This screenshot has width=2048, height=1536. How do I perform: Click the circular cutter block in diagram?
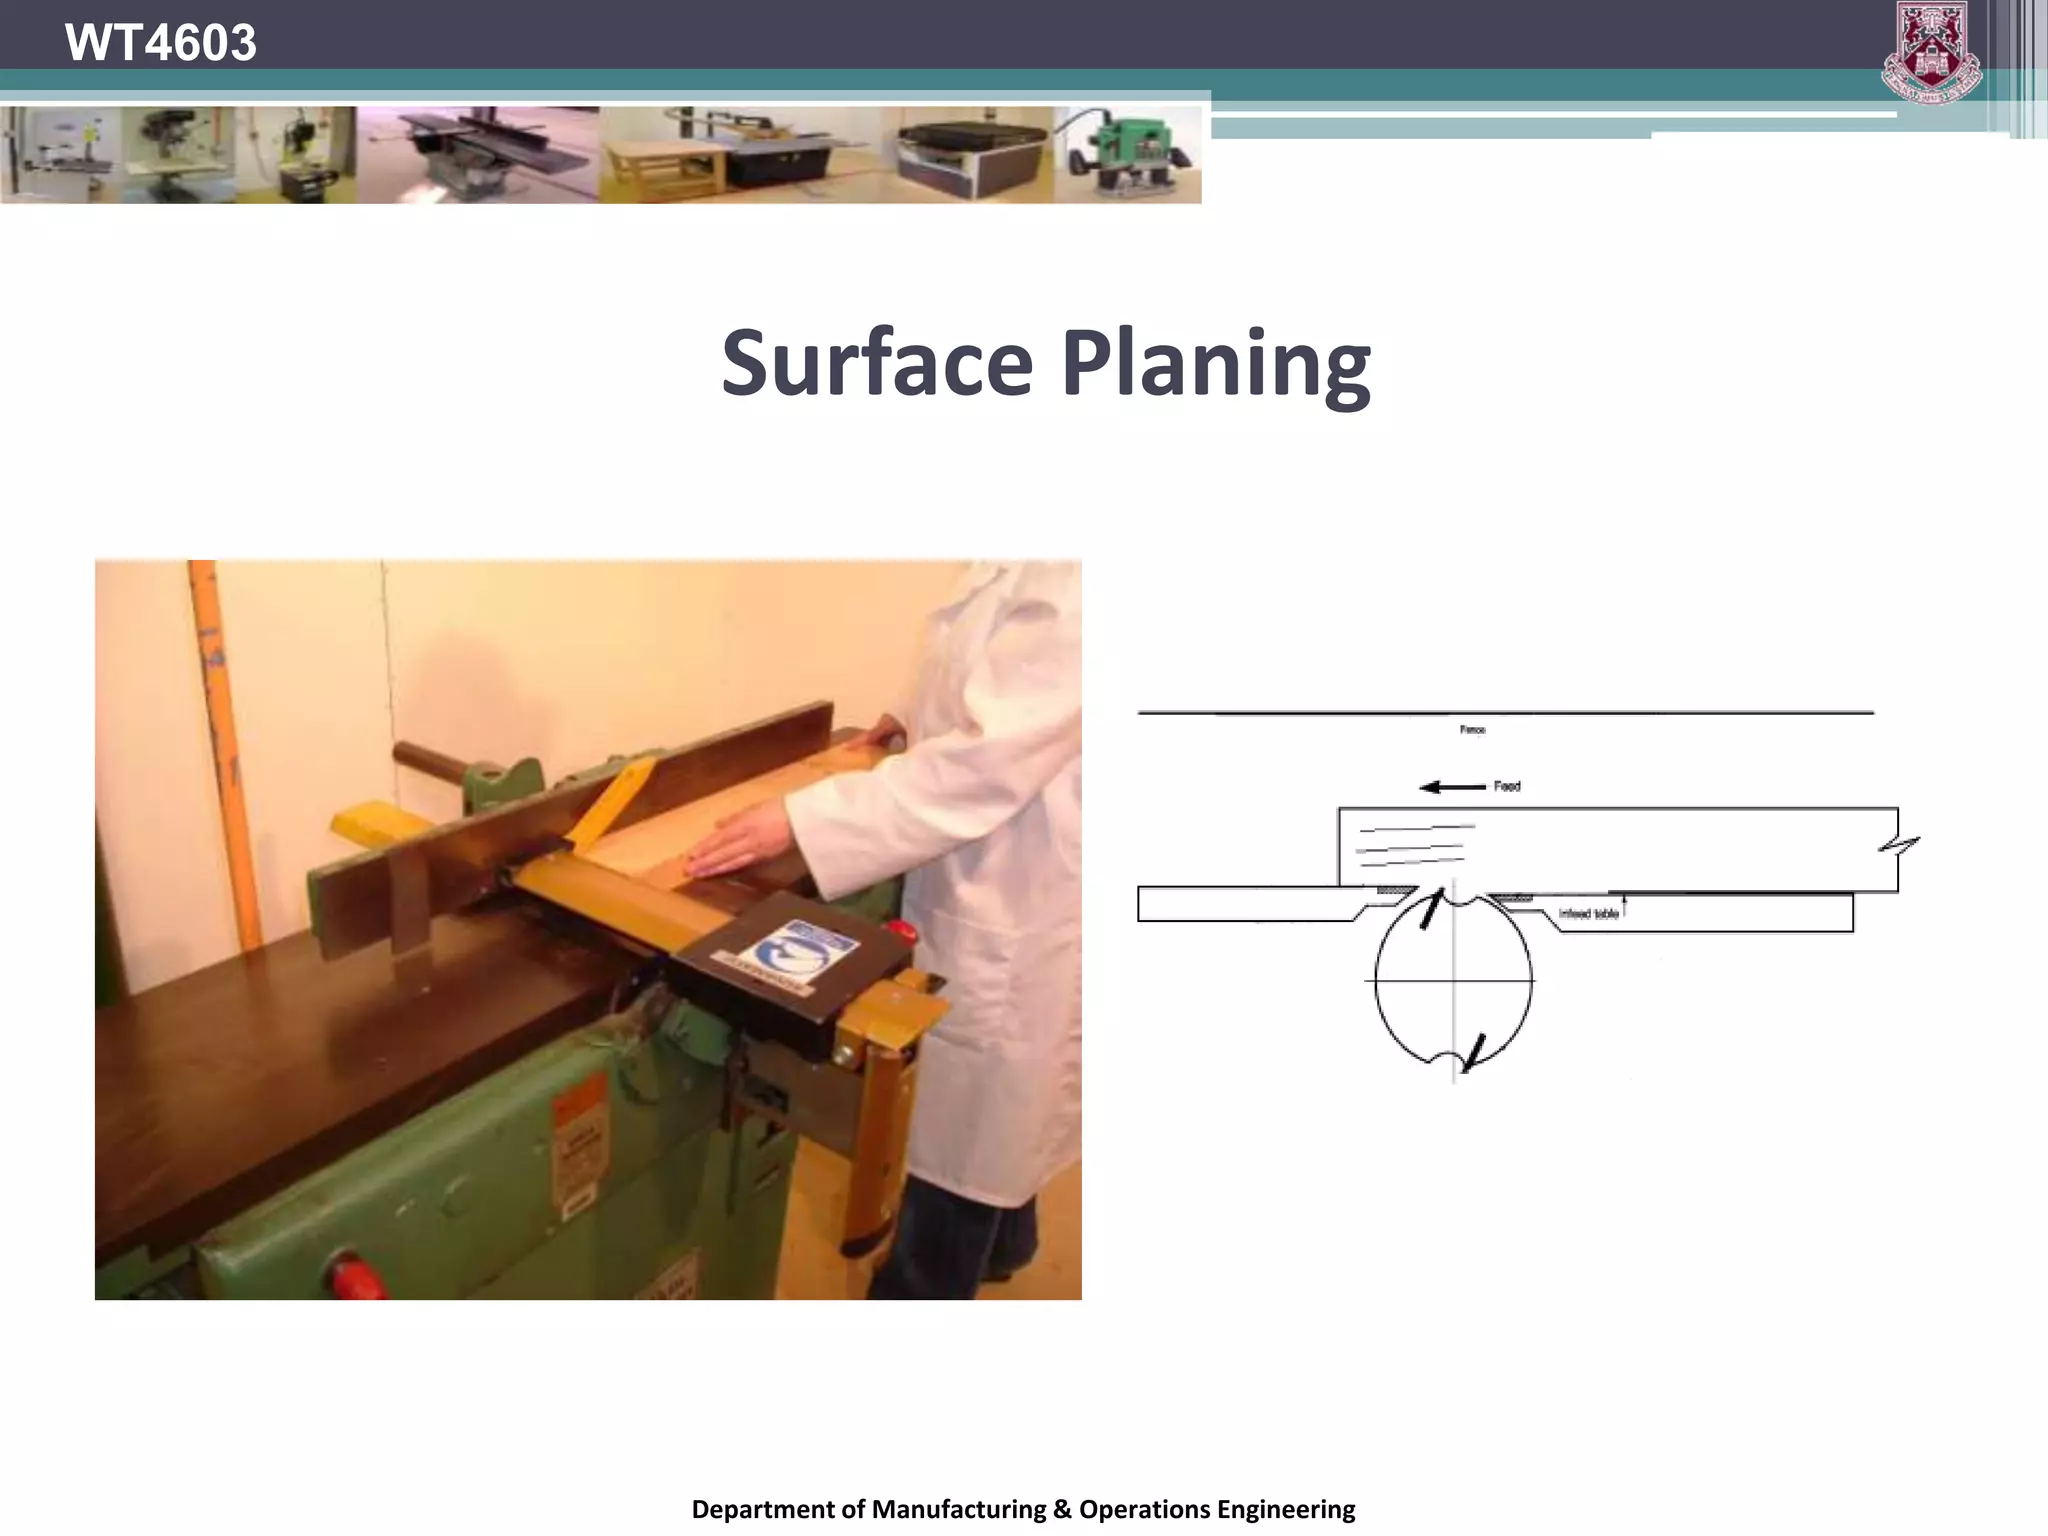pos(1453,982)
